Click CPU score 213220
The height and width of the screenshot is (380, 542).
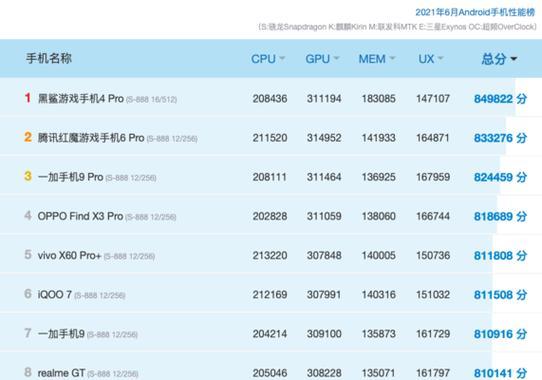[270, 256]
